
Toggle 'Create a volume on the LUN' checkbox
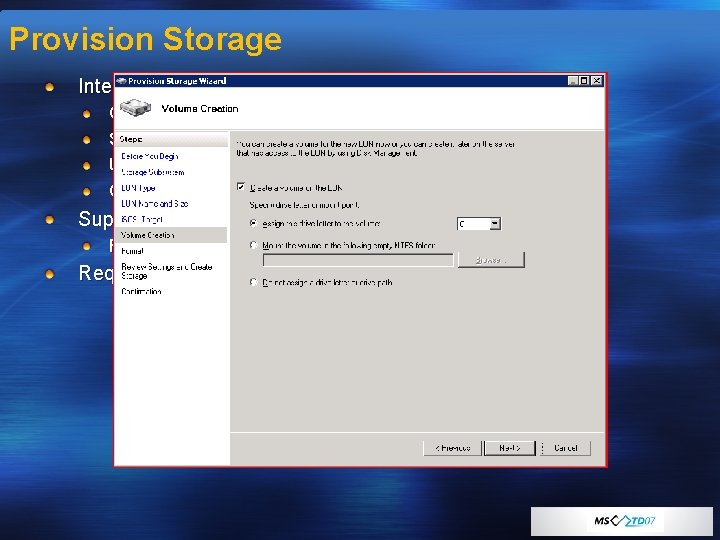tap(241, 186)
